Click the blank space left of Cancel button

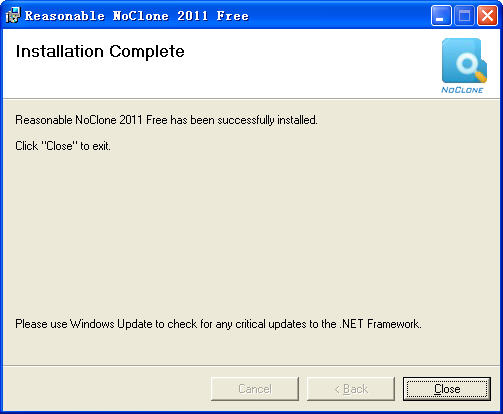click(107, 389)
